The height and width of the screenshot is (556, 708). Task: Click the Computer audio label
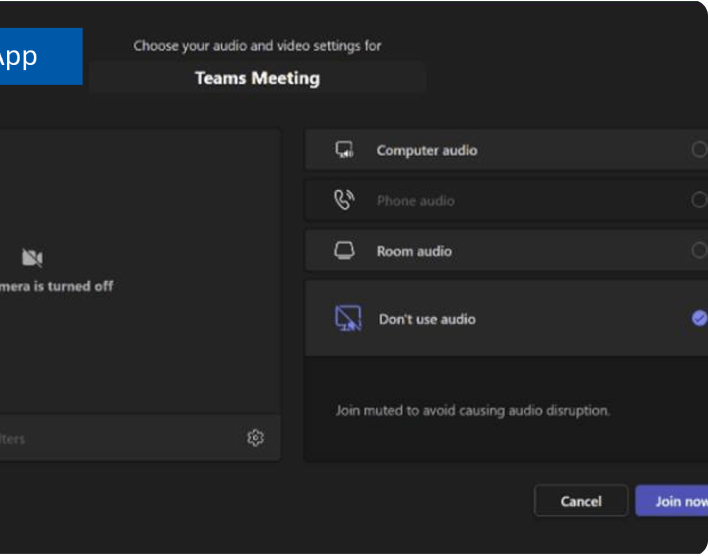coord(427,150)
